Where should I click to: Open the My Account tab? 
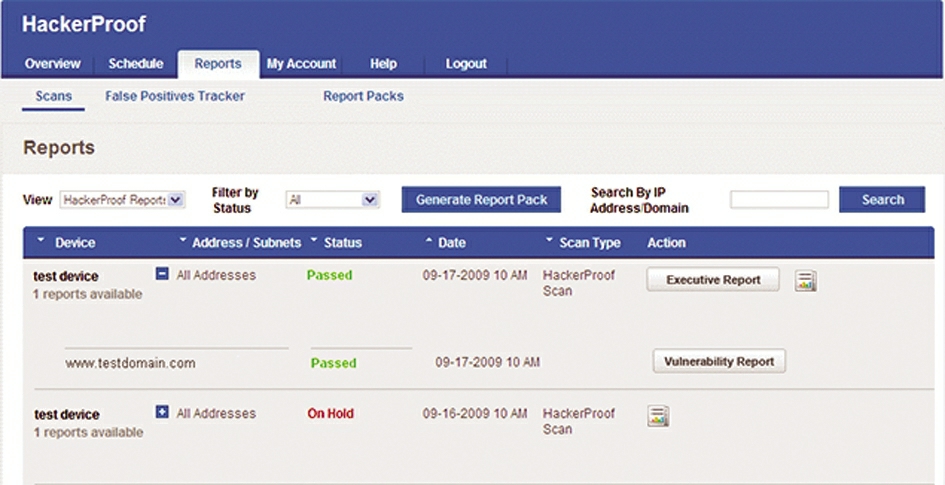tap(301, 64)
